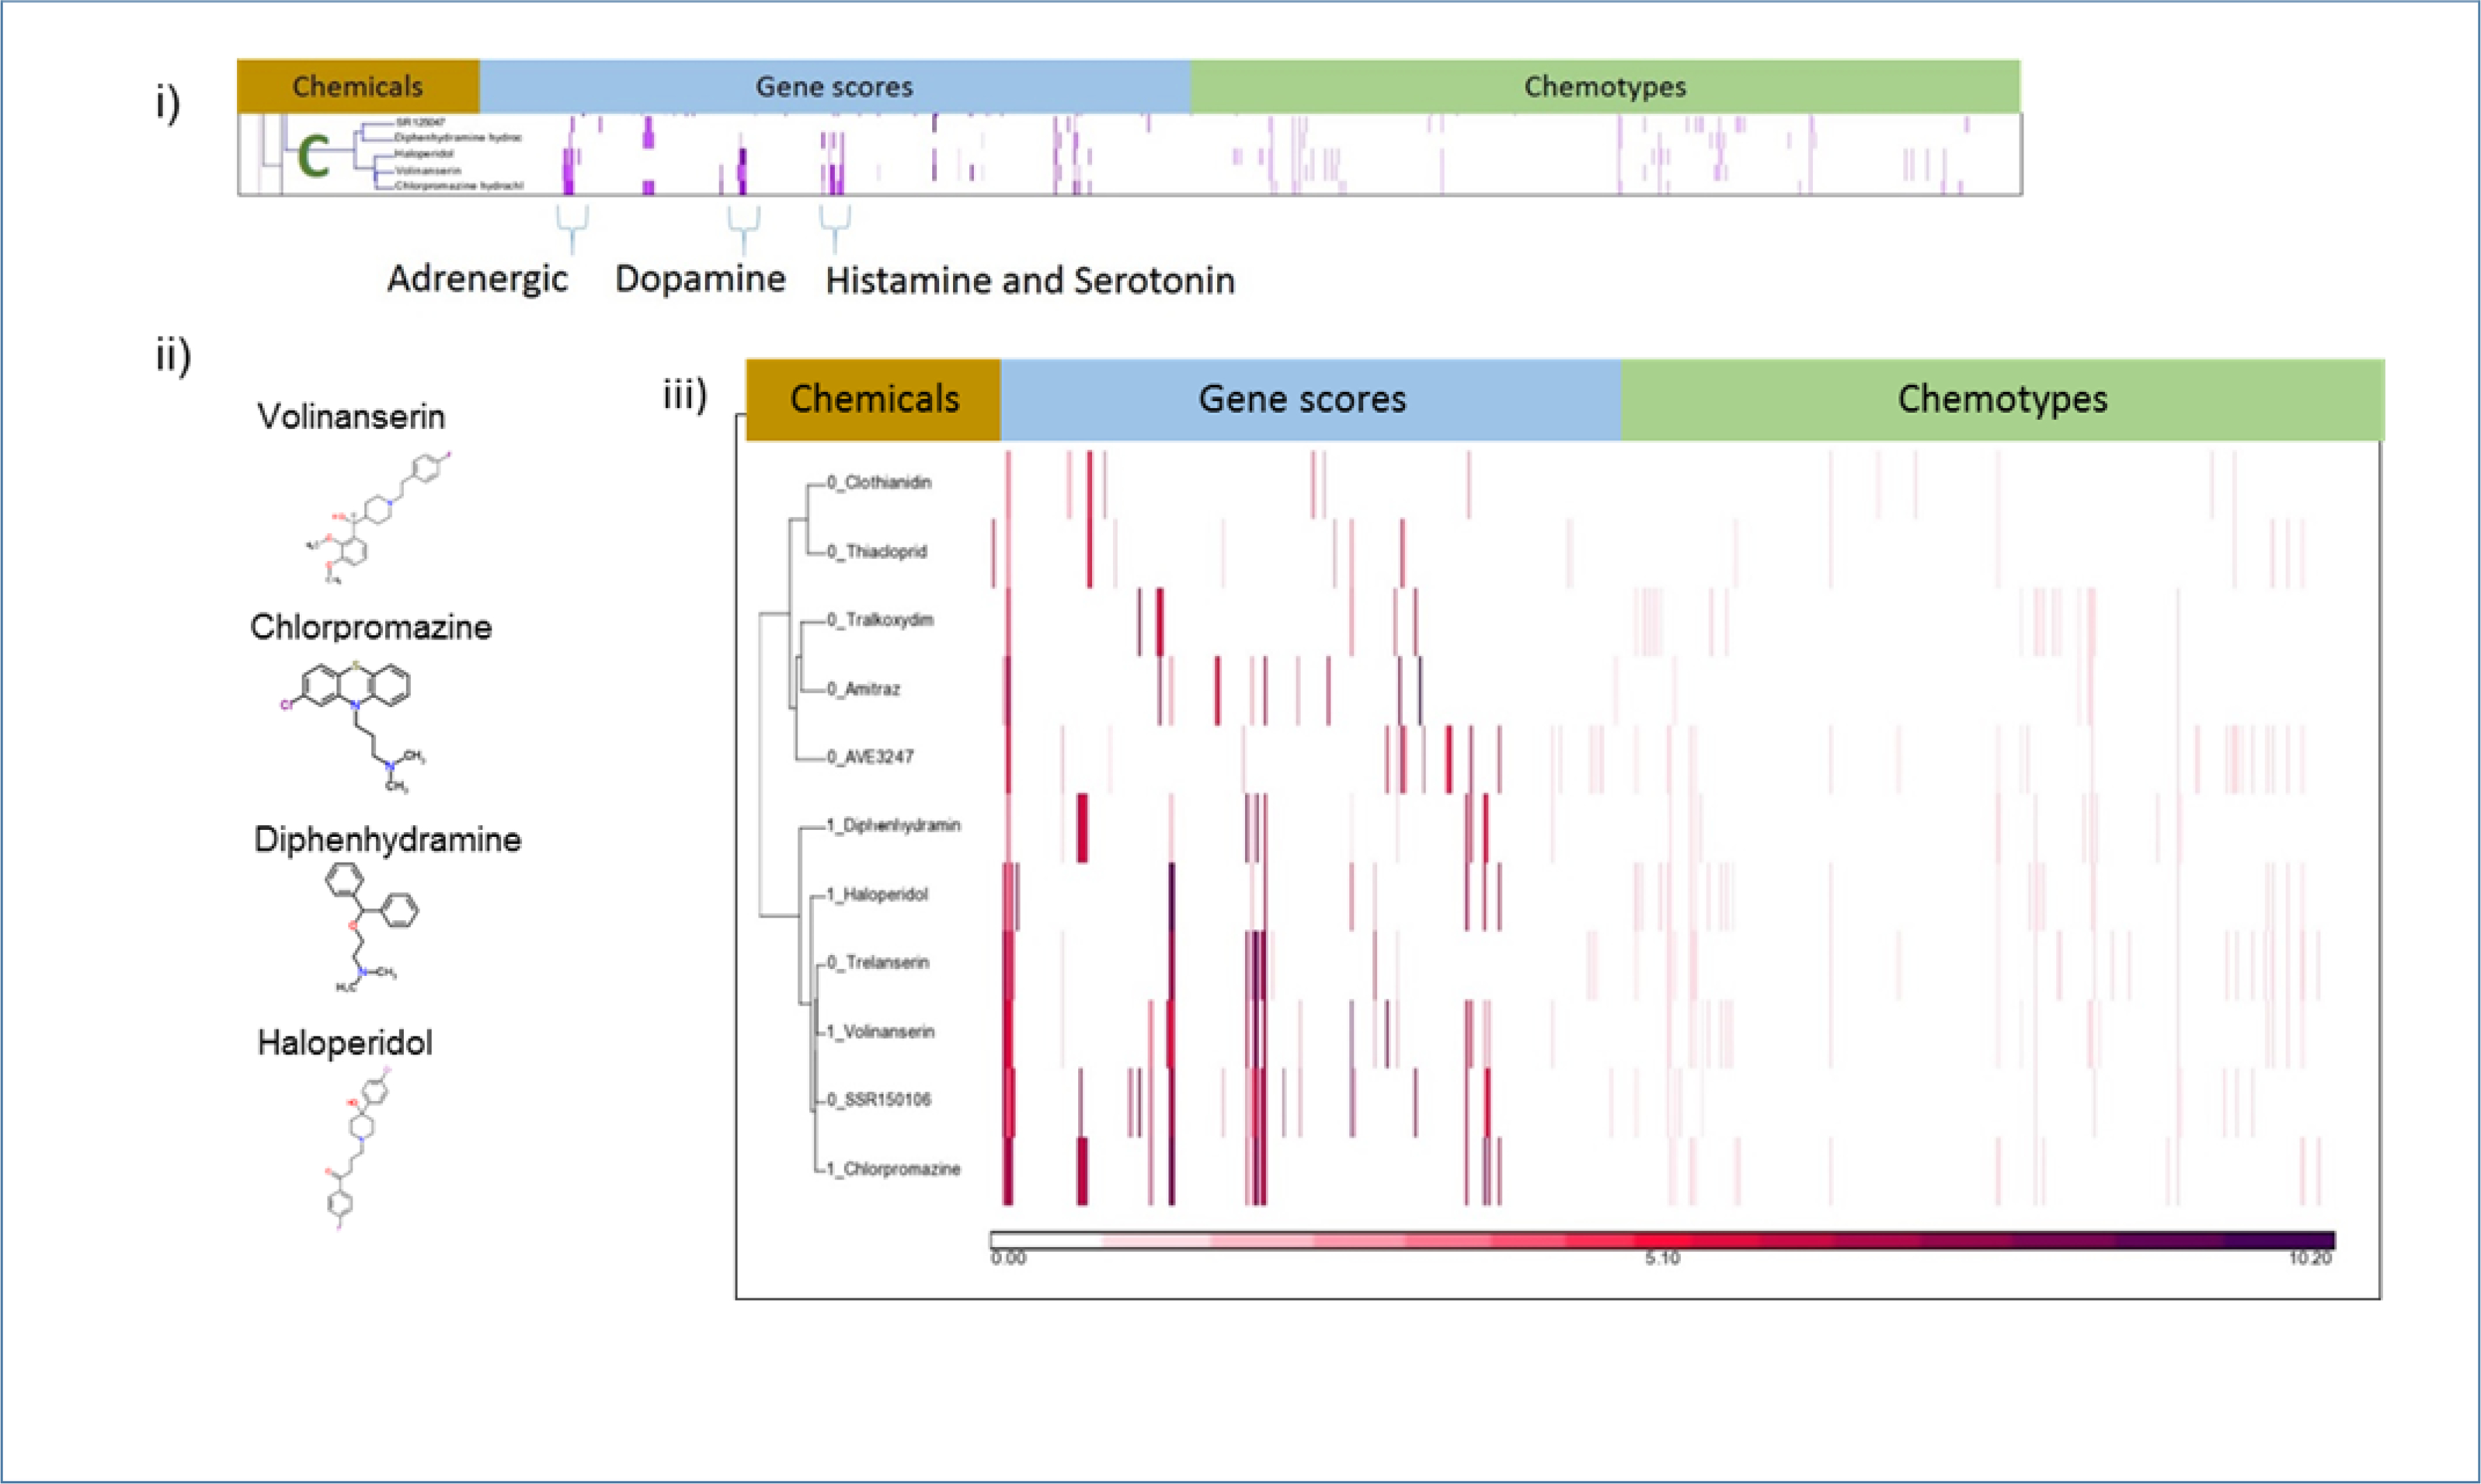2481x1484 pixels.
Task: Click the Adrenergic label
Action: [x=477, y=279]
